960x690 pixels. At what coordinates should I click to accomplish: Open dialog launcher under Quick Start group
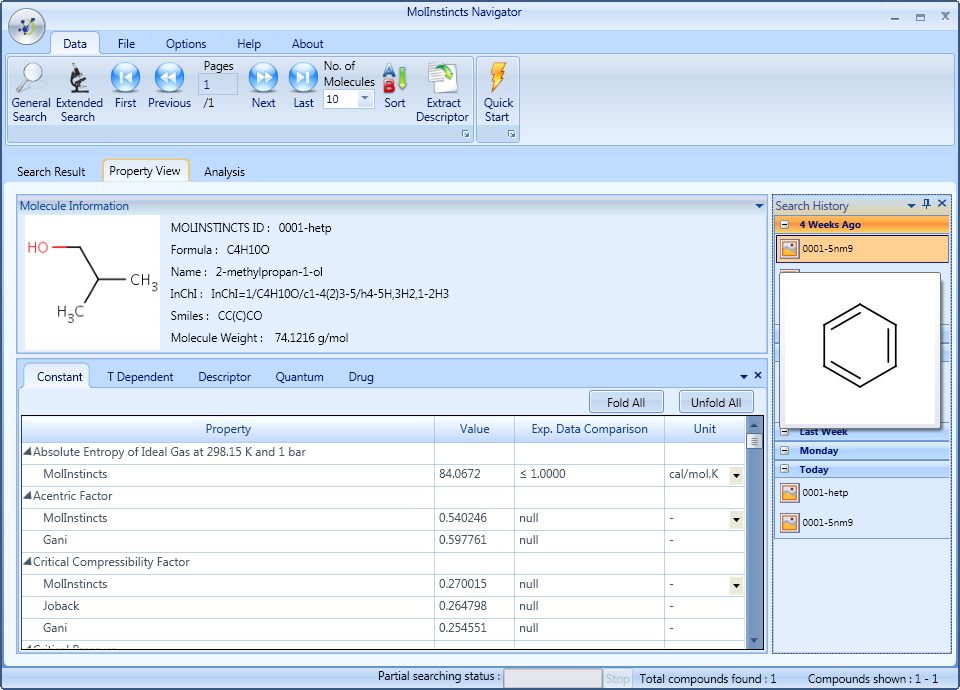(x=511, y=134)
